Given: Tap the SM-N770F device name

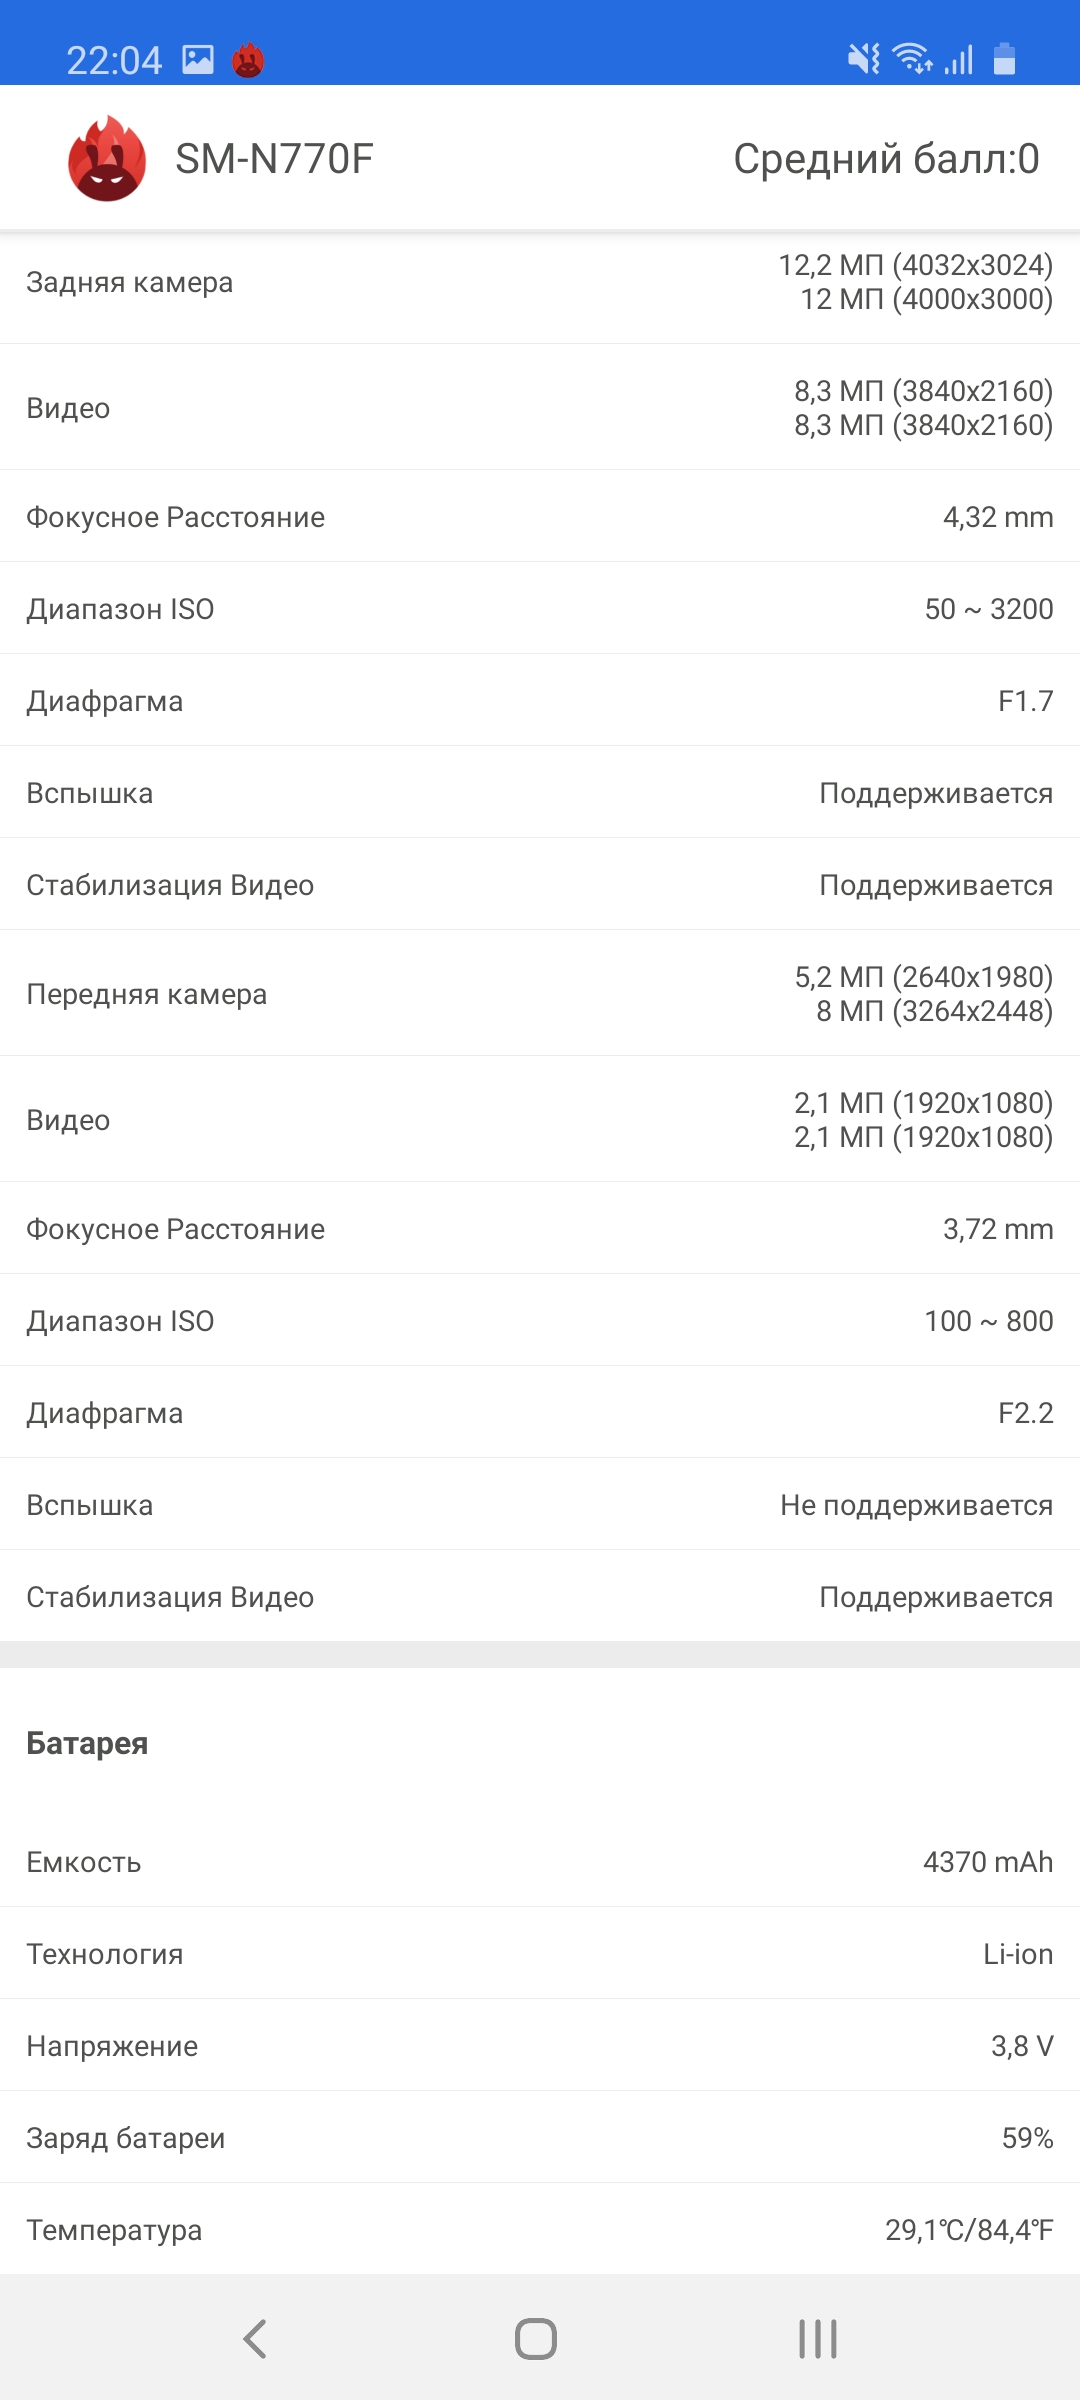Looking at the screenshot, I should coord(274,159).
